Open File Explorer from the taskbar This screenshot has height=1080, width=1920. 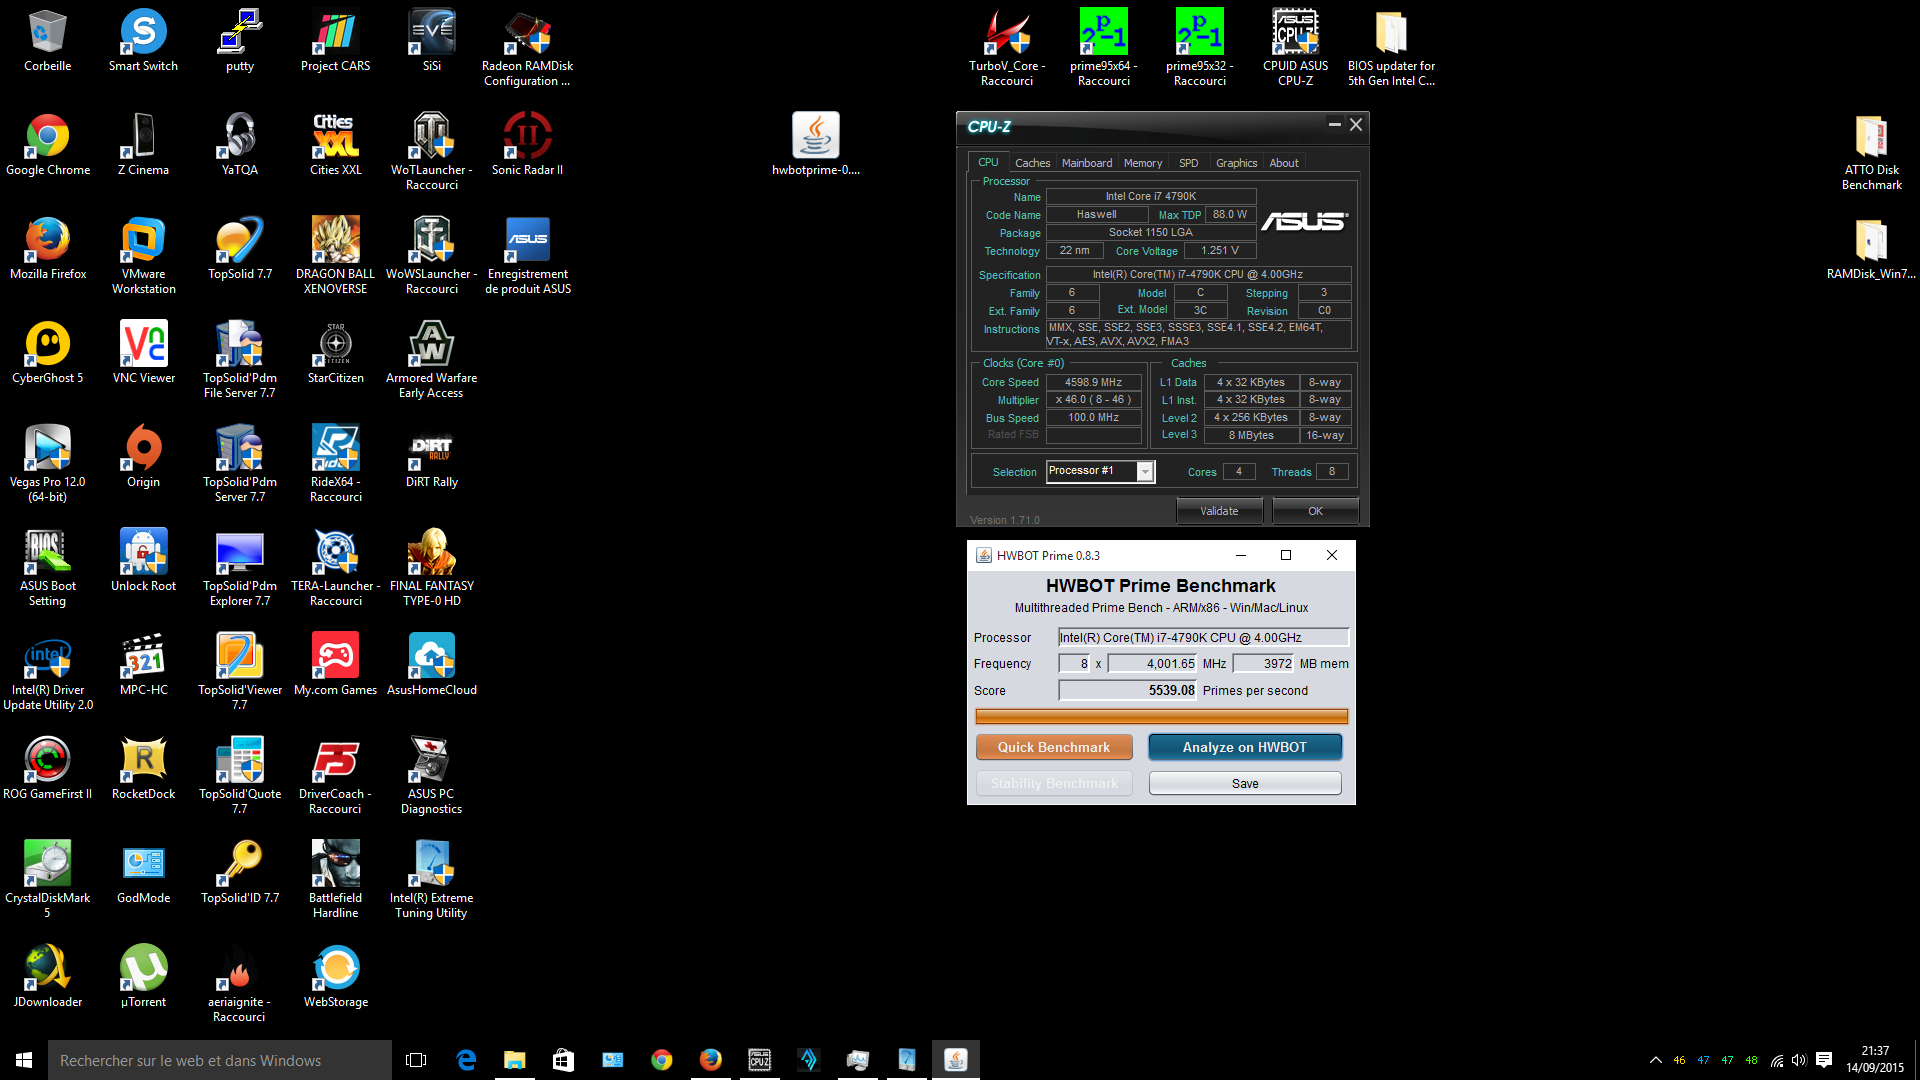tap(514, 1060)
